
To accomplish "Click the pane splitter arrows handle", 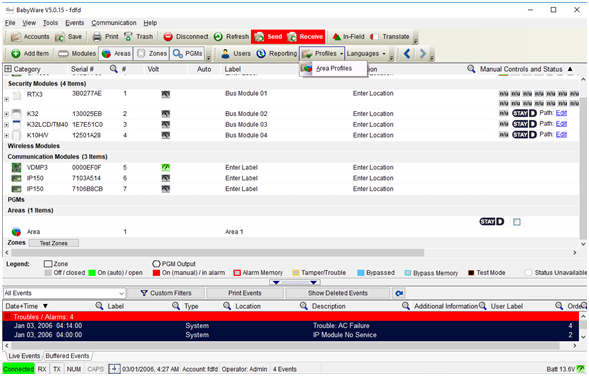I will click(294, 282).
